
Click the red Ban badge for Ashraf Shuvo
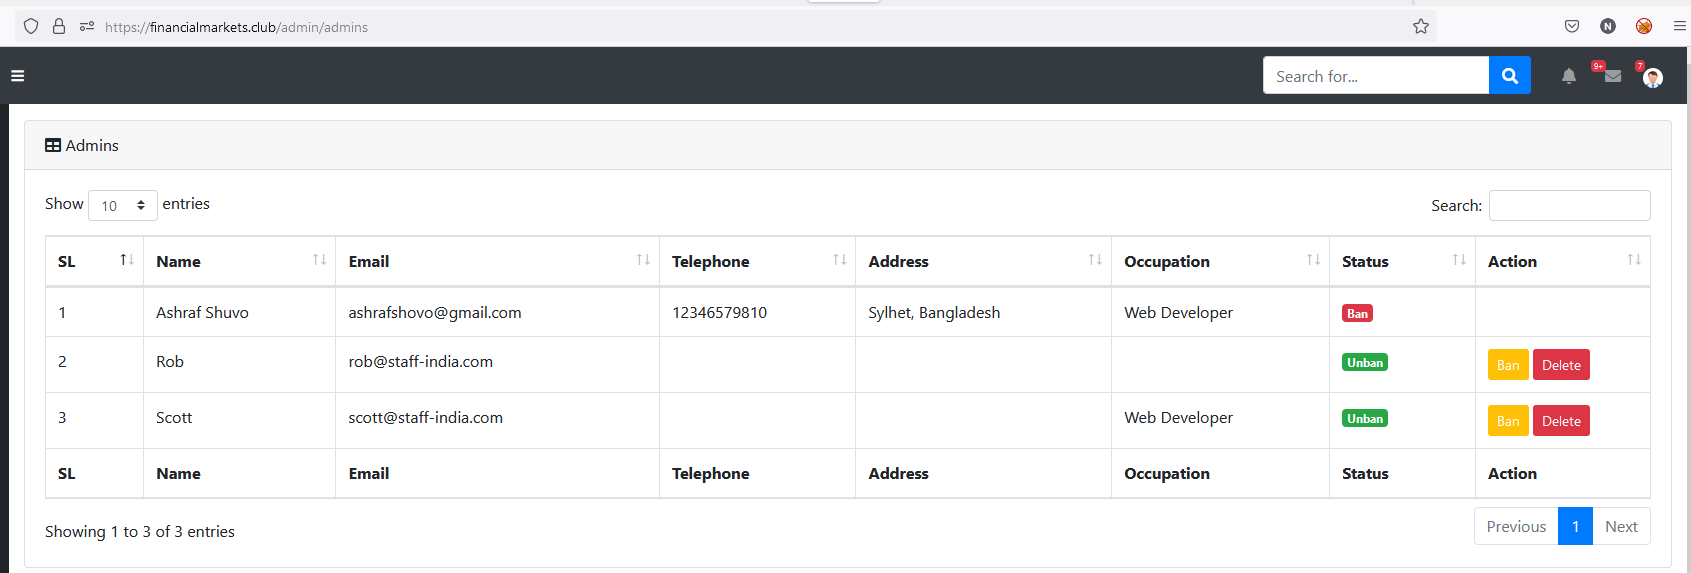tap(1357, 313)
